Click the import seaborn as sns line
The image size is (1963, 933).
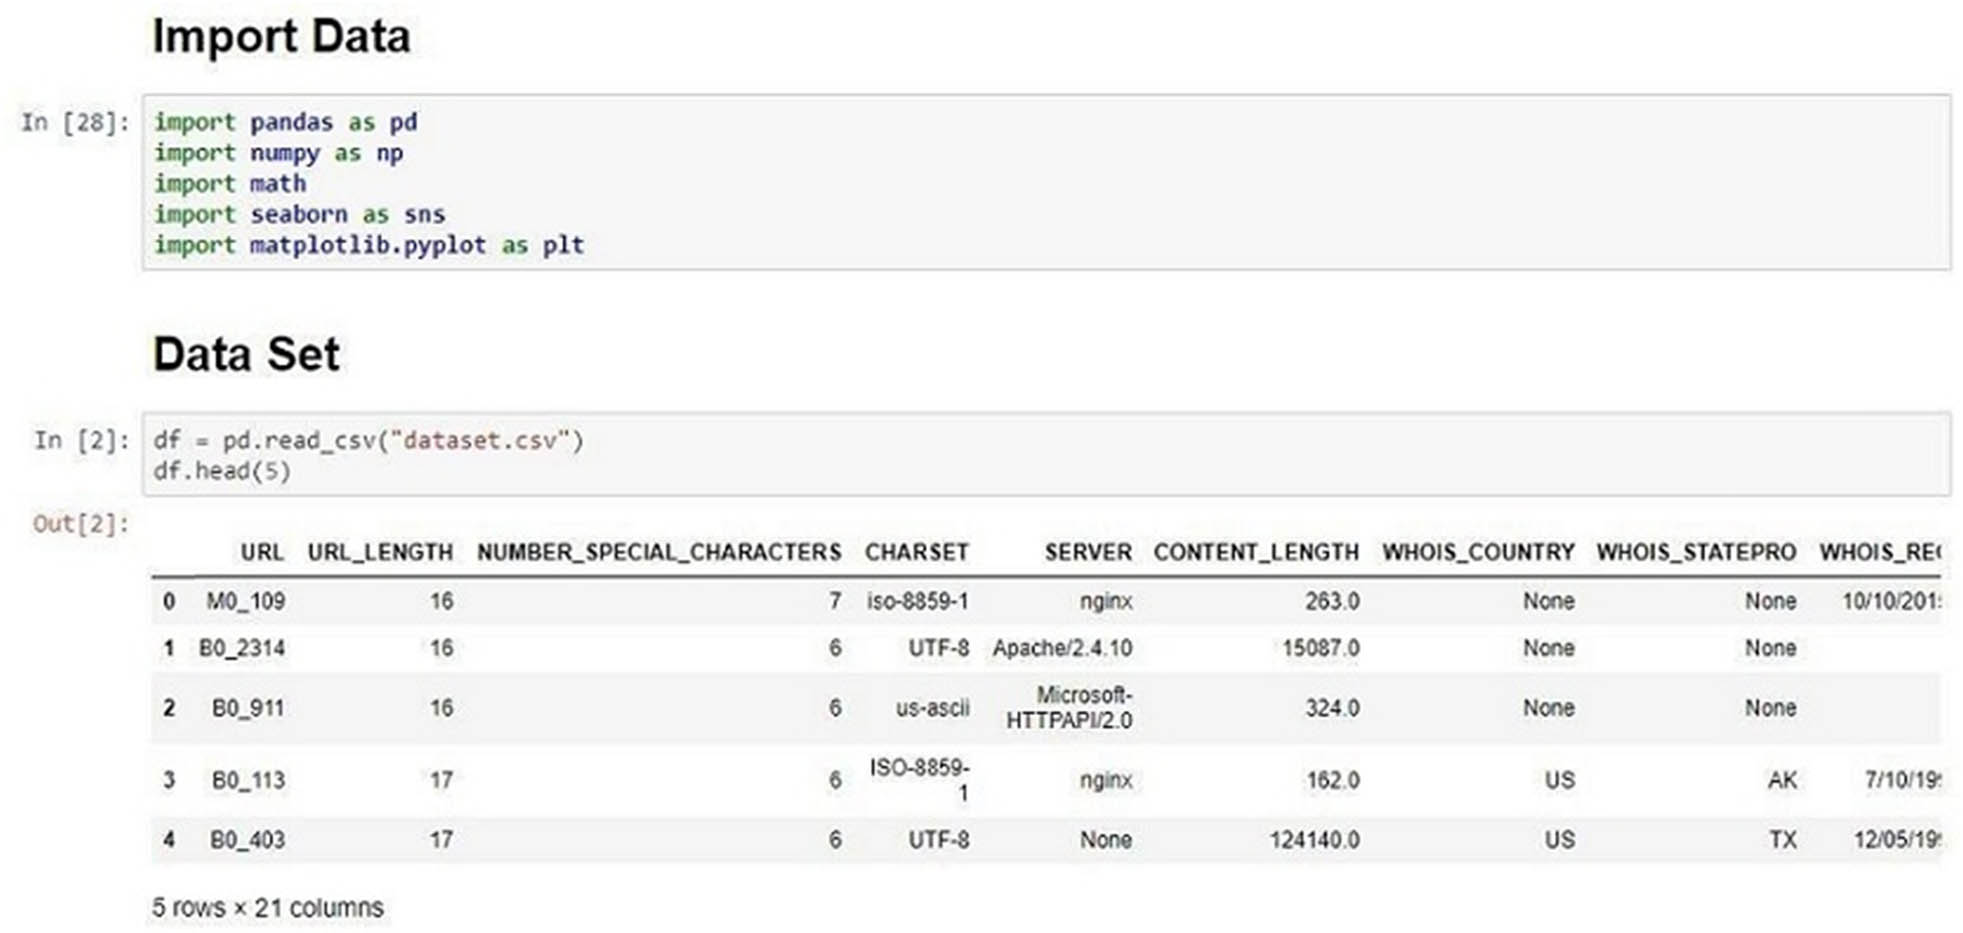(x=299, y=214)
